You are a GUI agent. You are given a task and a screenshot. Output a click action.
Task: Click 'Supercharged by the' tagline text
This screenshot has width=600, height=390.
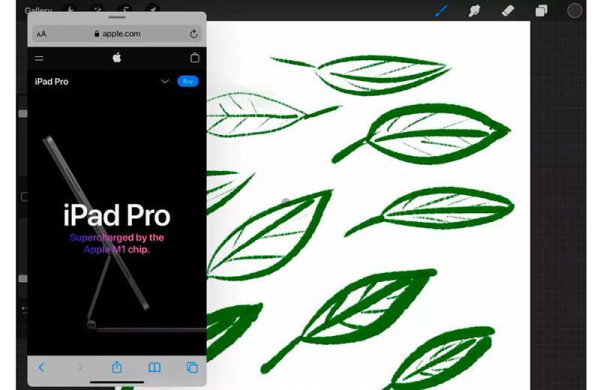click(x=117, y=238)
